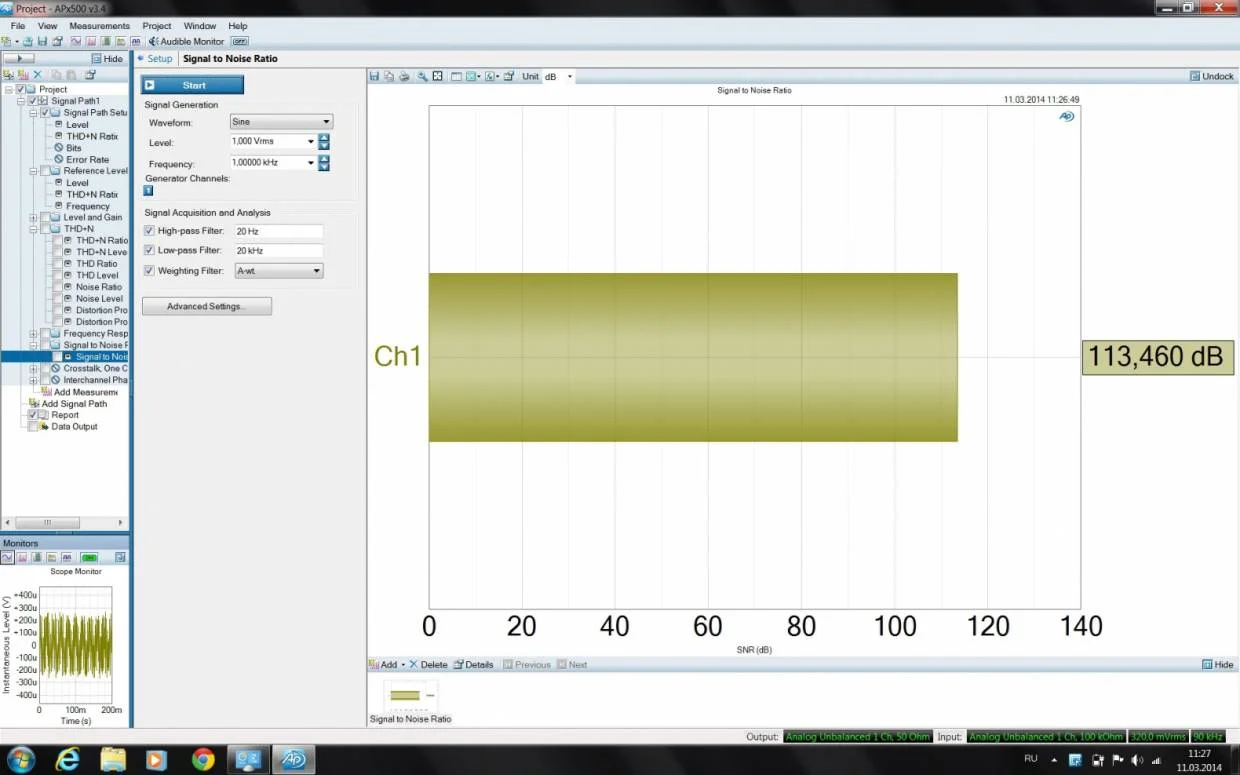Click the delete X icon in navigator toolbar
This screenshot has width=1240, height=775.
click(x=38, y=74)
